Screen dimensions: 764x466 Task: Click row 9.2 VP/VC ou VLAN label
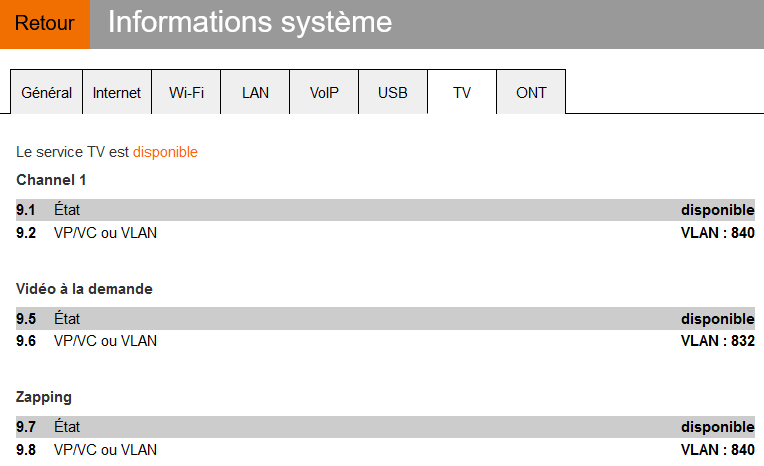point(105,233)
